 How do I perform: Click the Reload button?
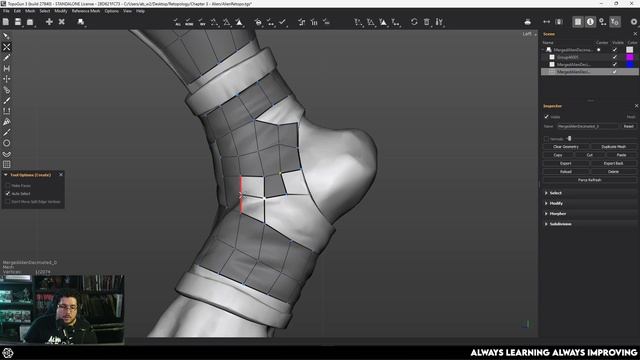coord(566,171)
